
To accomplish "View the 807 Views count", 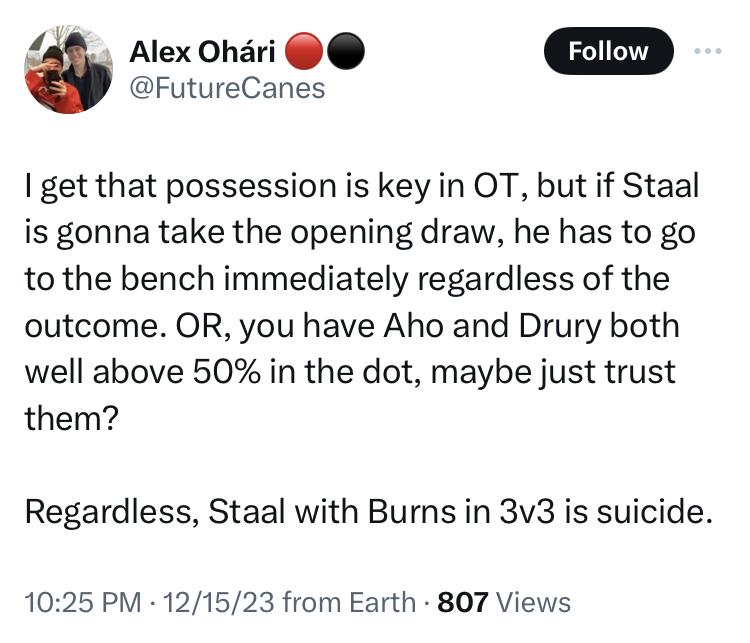I will coord(504,602).
